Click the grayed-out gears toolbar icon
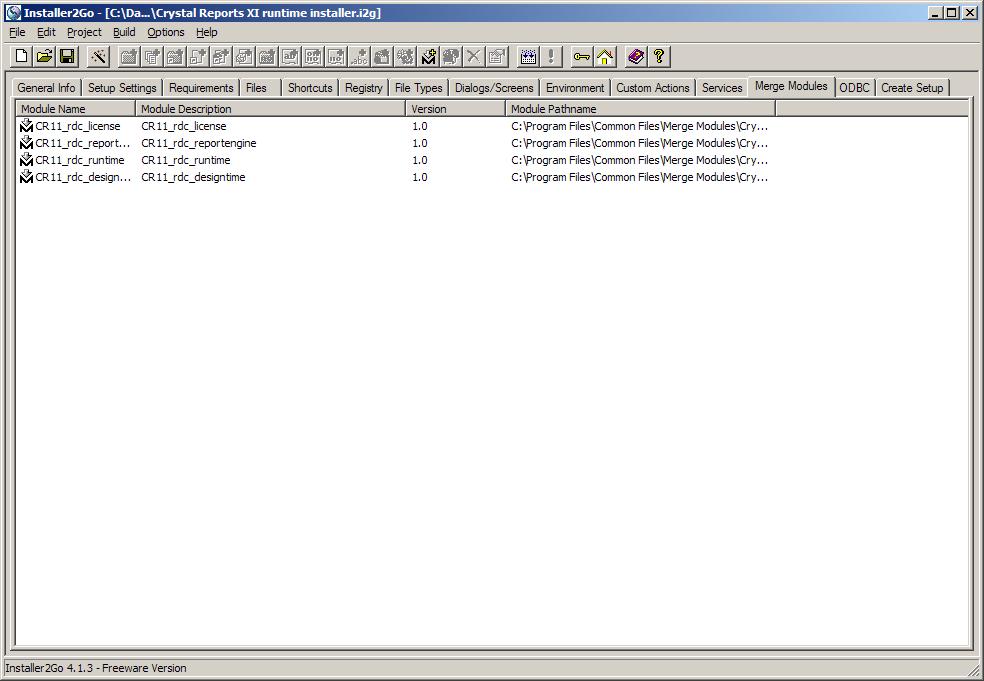Image resolution: width=984 pixels, height=681 pixels. pyautogui.click(x=405, y=56)
